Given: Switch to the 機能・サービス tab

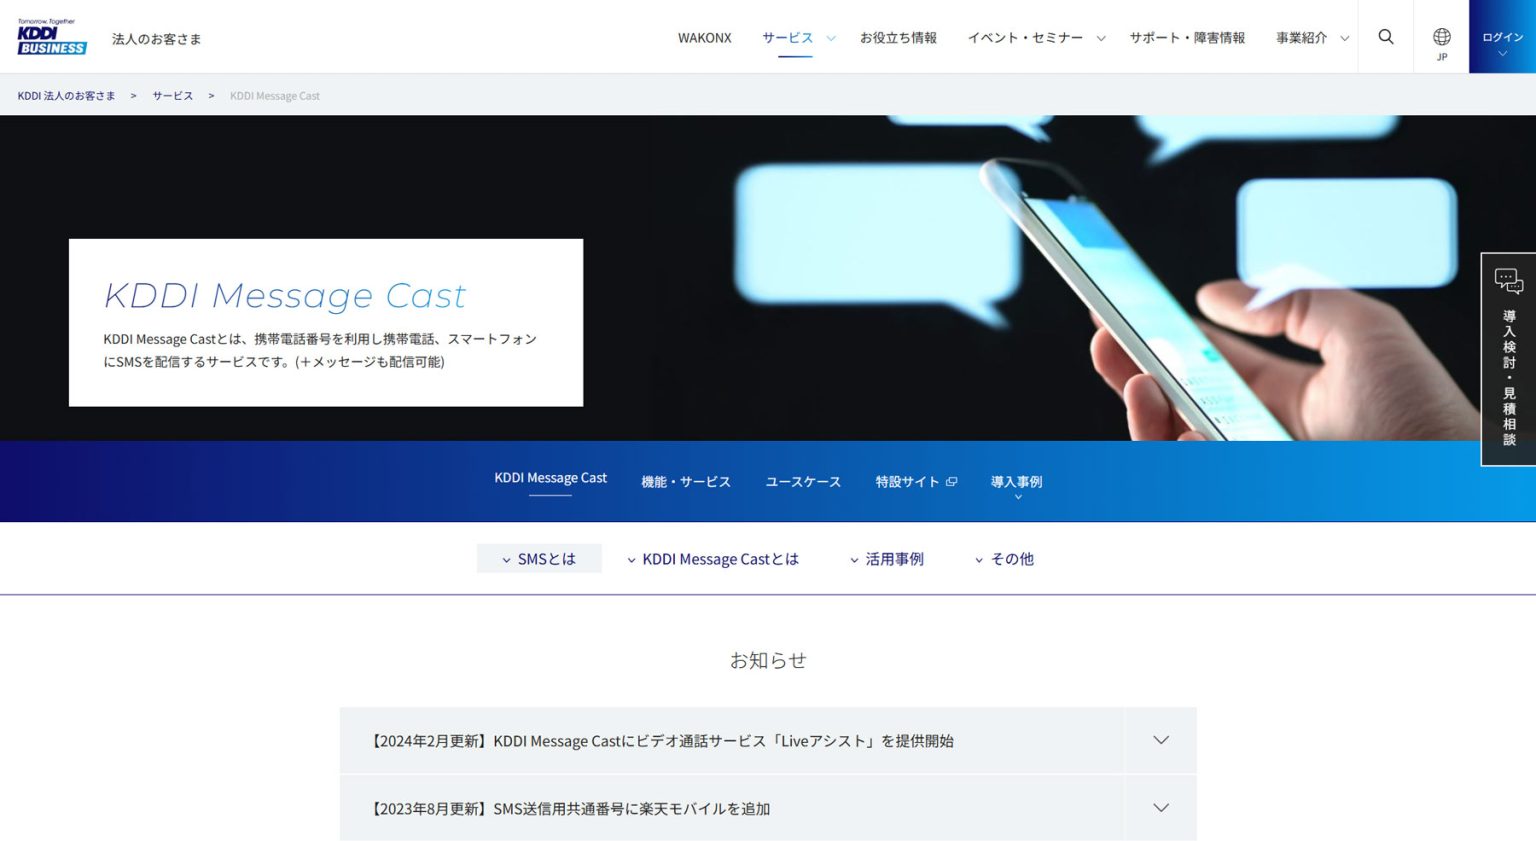Looking at the screenshot, I should 686,481.
